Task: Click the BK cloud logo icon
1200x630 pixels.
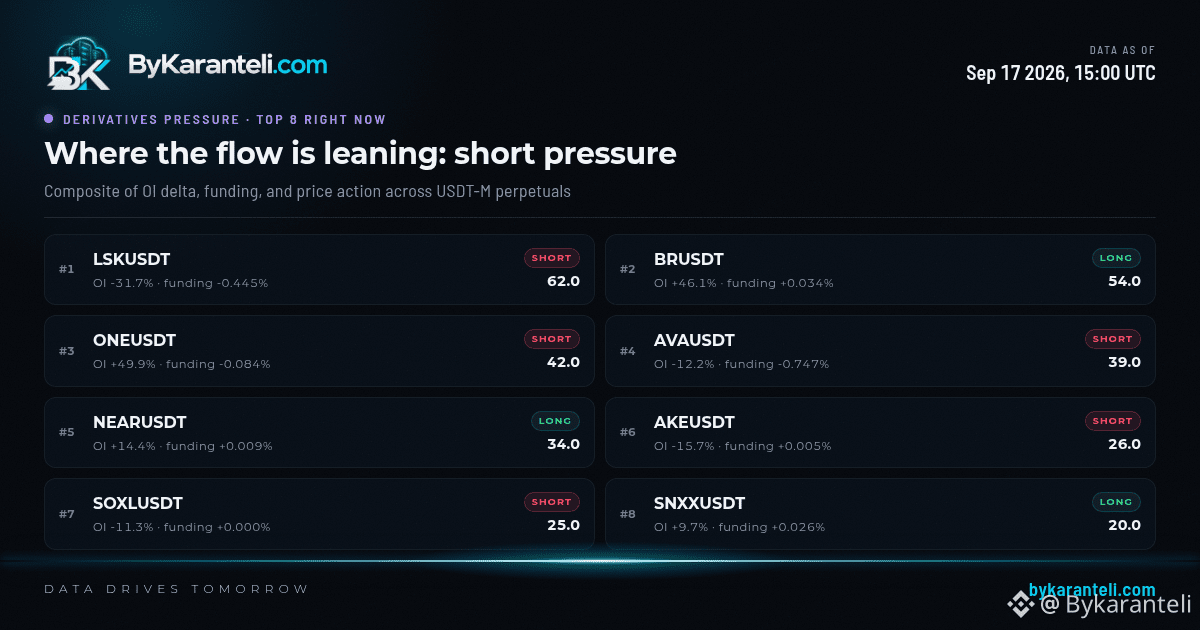Action: (x=79, y=65)
